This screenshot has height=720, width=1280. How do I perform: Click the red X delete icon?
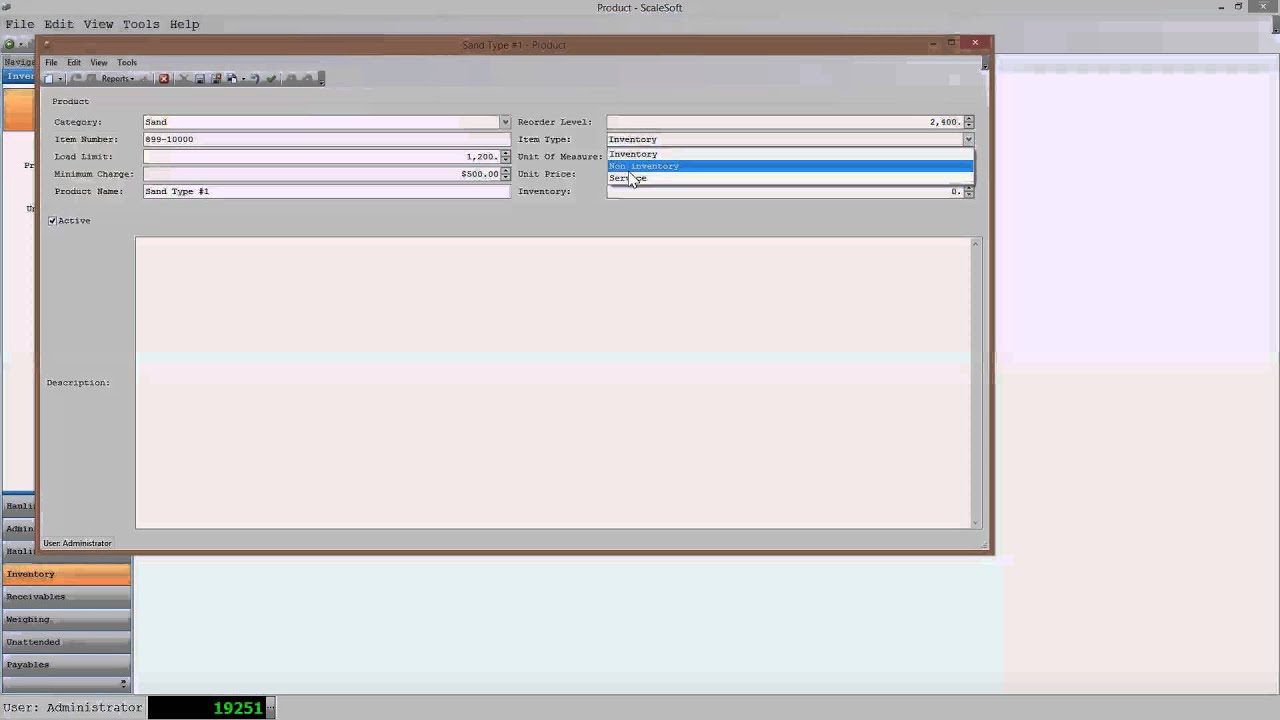pos(164,78)
